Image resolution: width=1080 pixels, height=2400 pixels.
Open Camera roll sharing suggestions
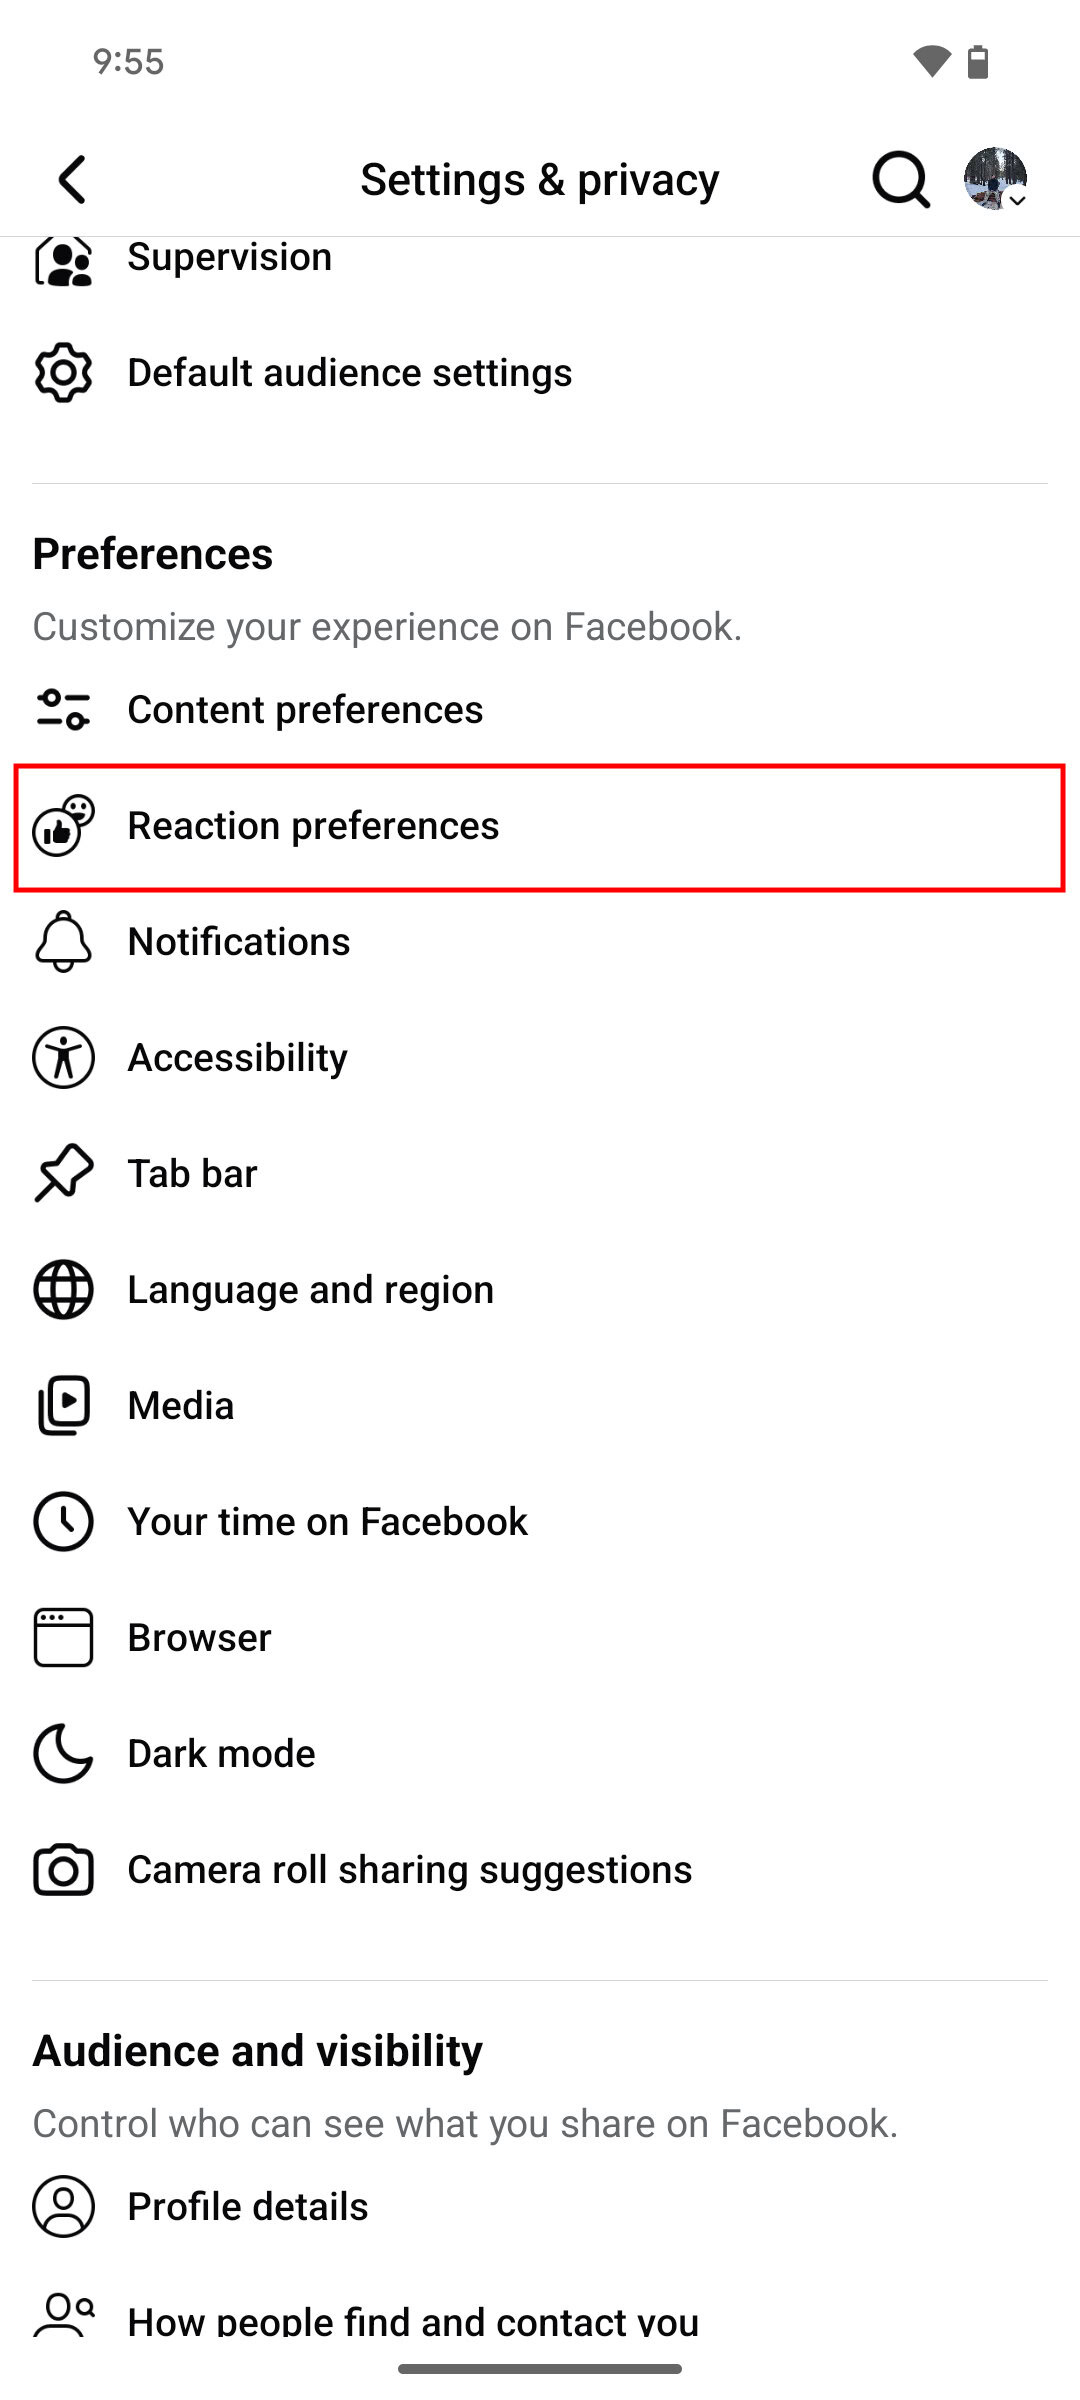409,1870
